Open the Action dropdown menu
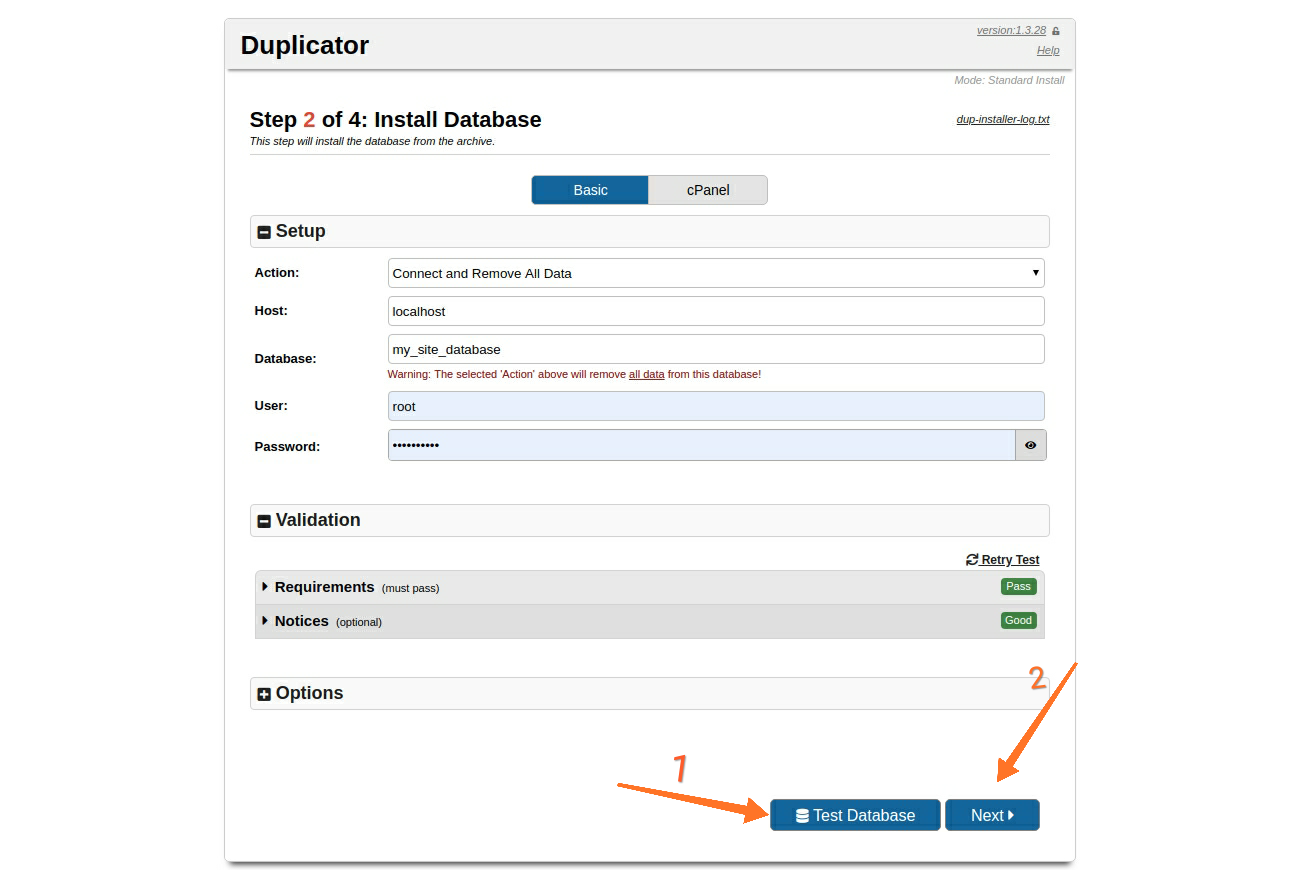Screen dimensions: 1299x870 coord(716,273)
